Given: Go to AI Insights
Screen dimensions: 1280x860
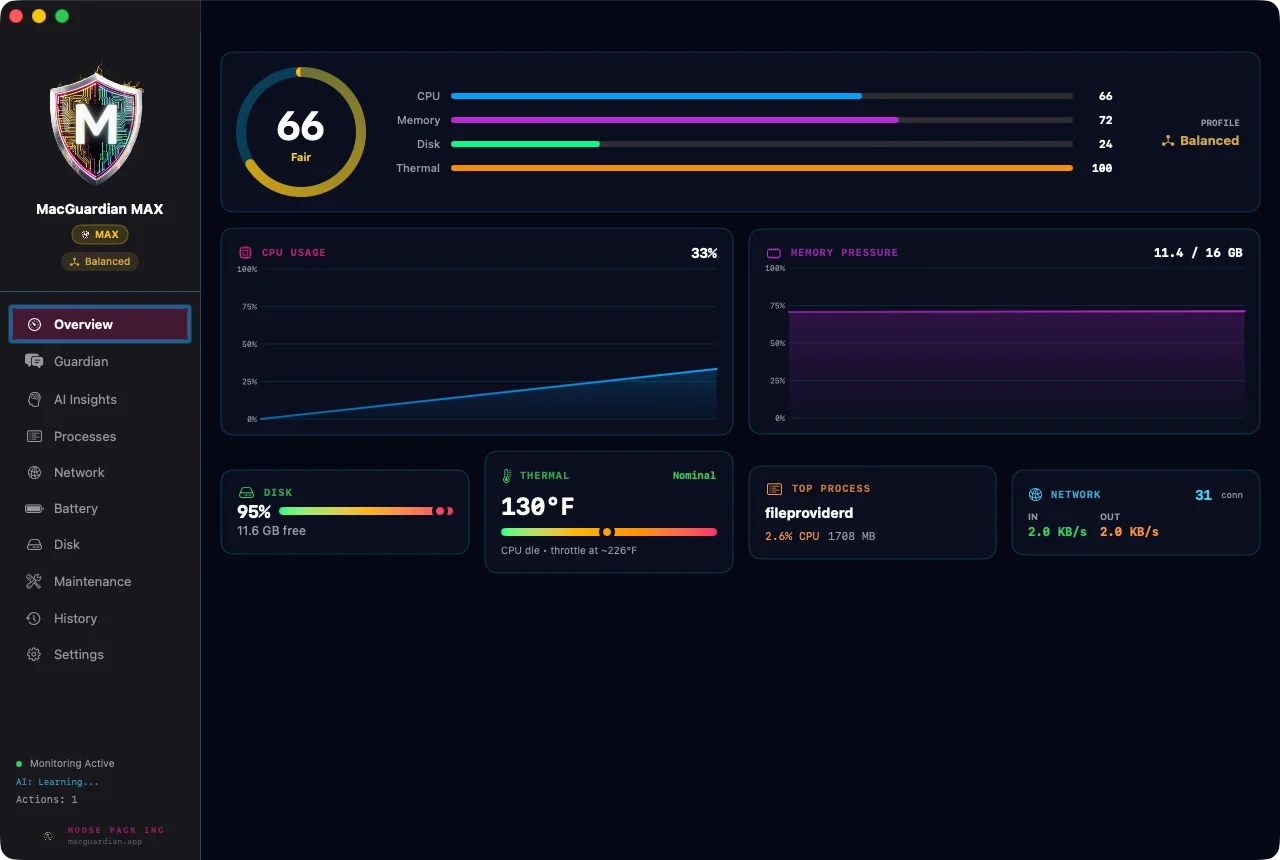Looking at the screenshot, I should tap(99, 399).
